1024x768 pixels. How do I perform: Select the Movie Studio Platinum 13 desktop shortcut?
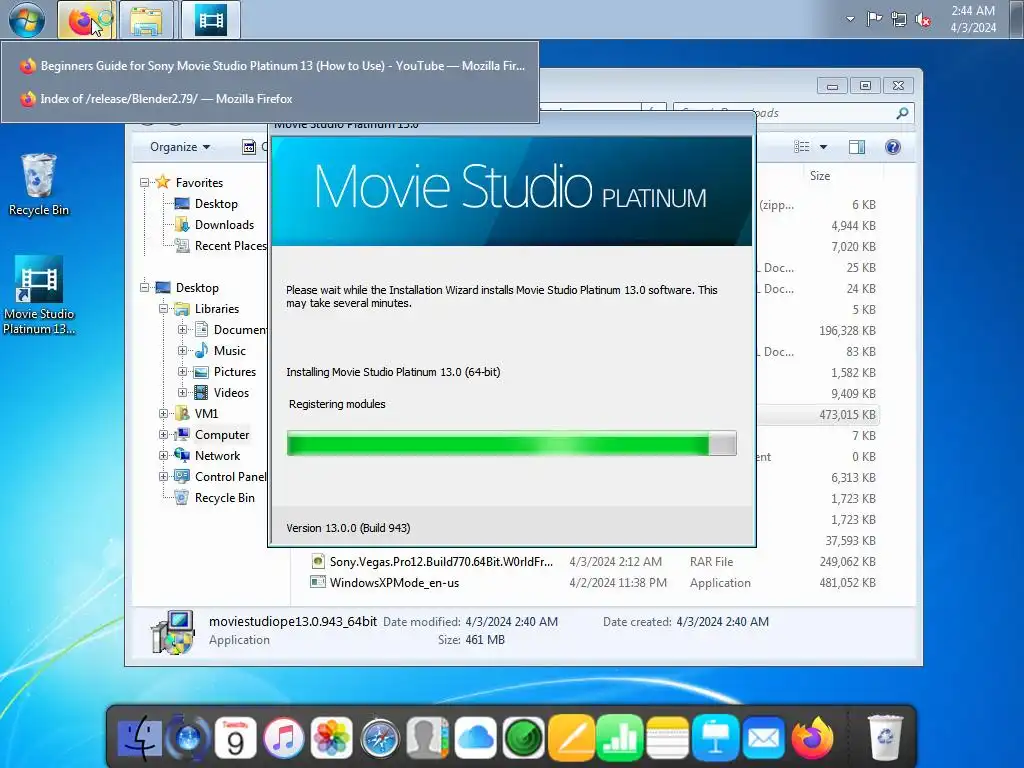(39, 295)
